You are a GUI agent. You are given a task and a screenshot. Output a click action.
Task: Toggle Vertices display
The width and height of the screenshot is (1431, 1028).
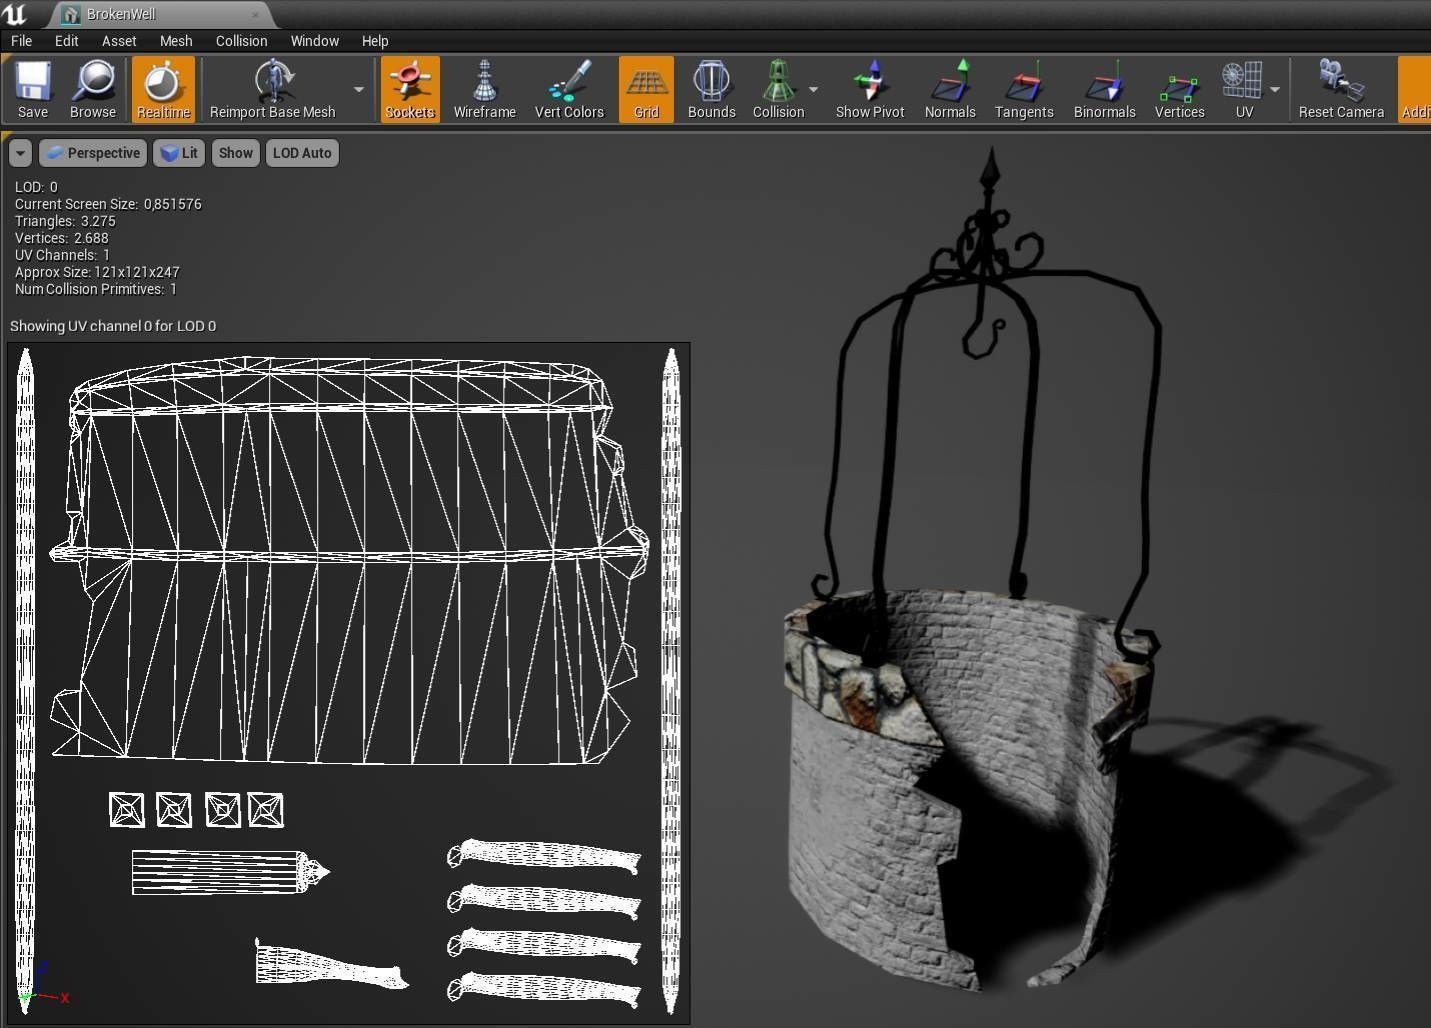1179,89
